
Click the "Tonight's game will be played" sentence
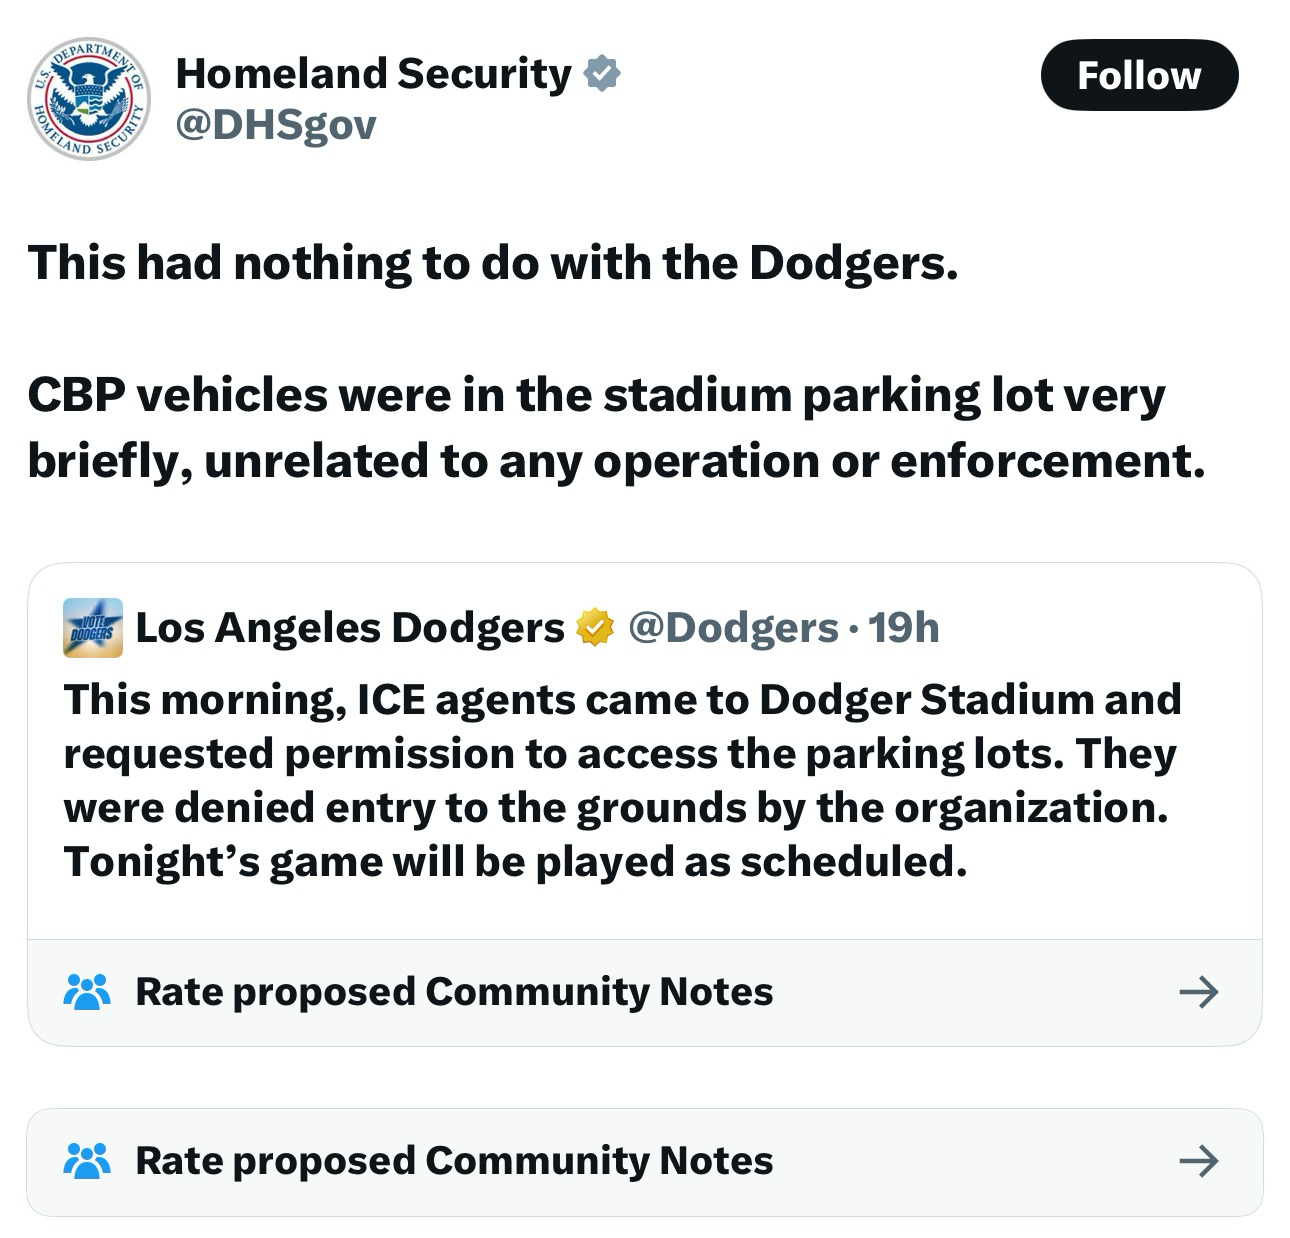(x=515, y=862)
